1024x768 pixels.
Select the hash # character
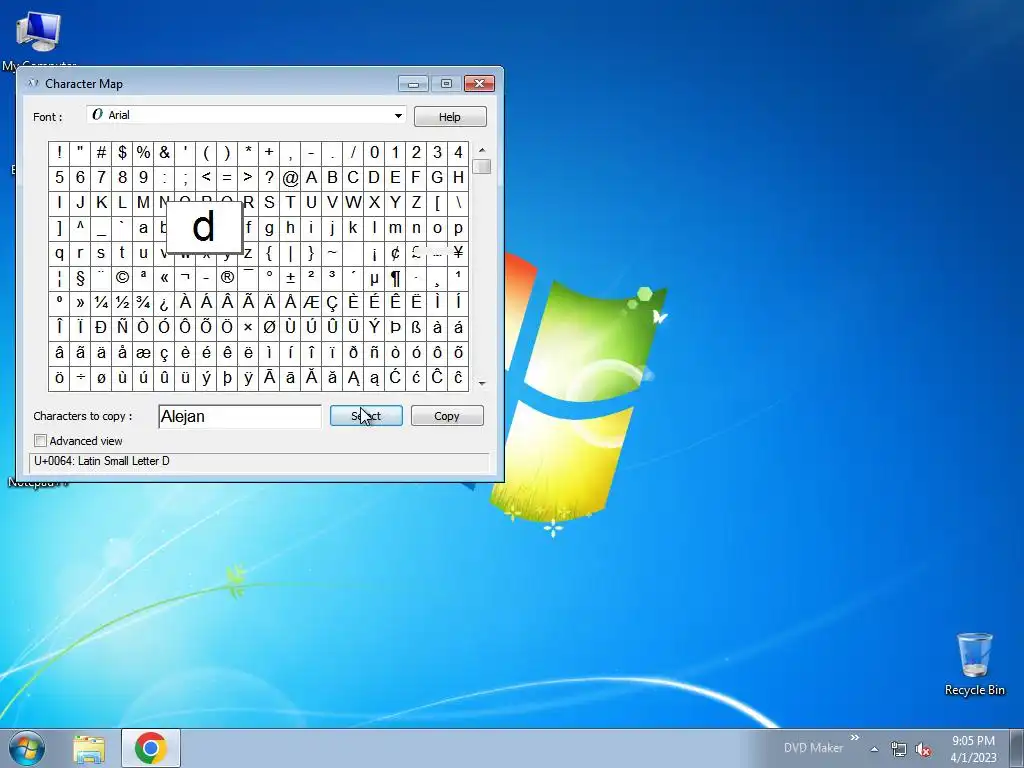[x=101, y=153]
